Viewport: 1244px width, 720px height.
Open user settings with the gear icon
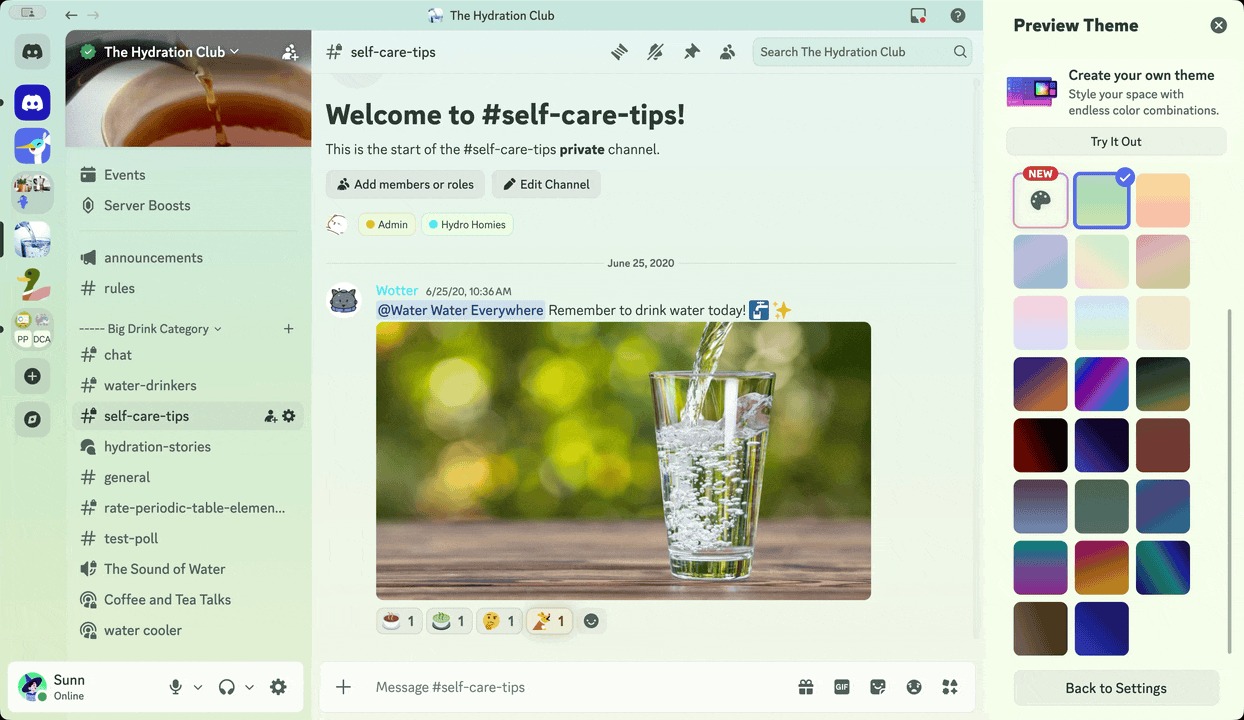(279, 687)
